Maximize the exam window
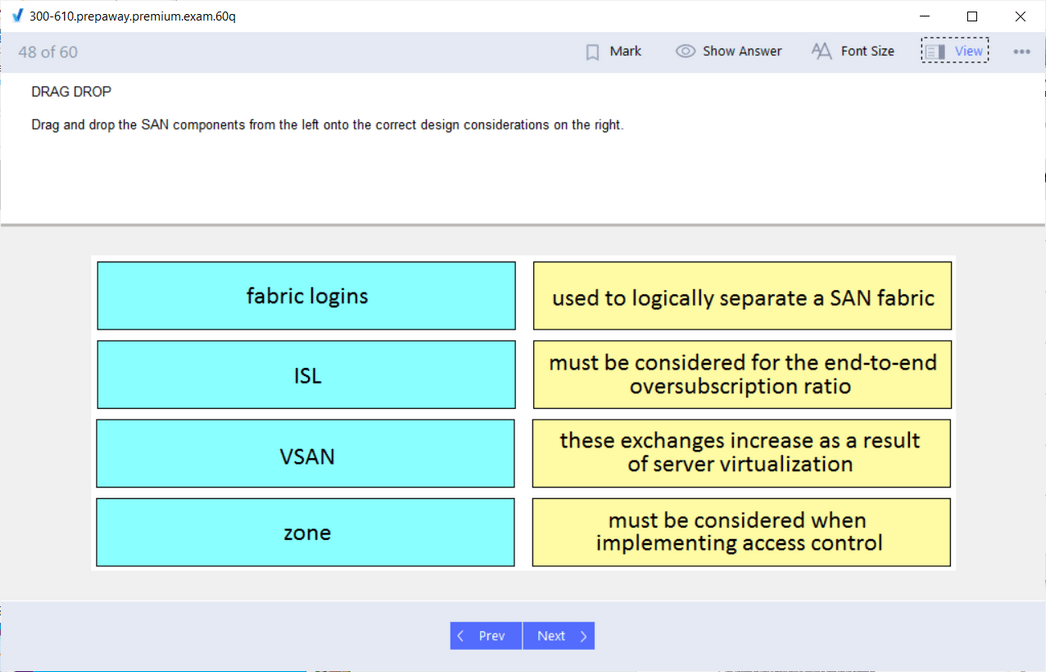The height and width of the screenshot is (672, 1046). [972, 16]
